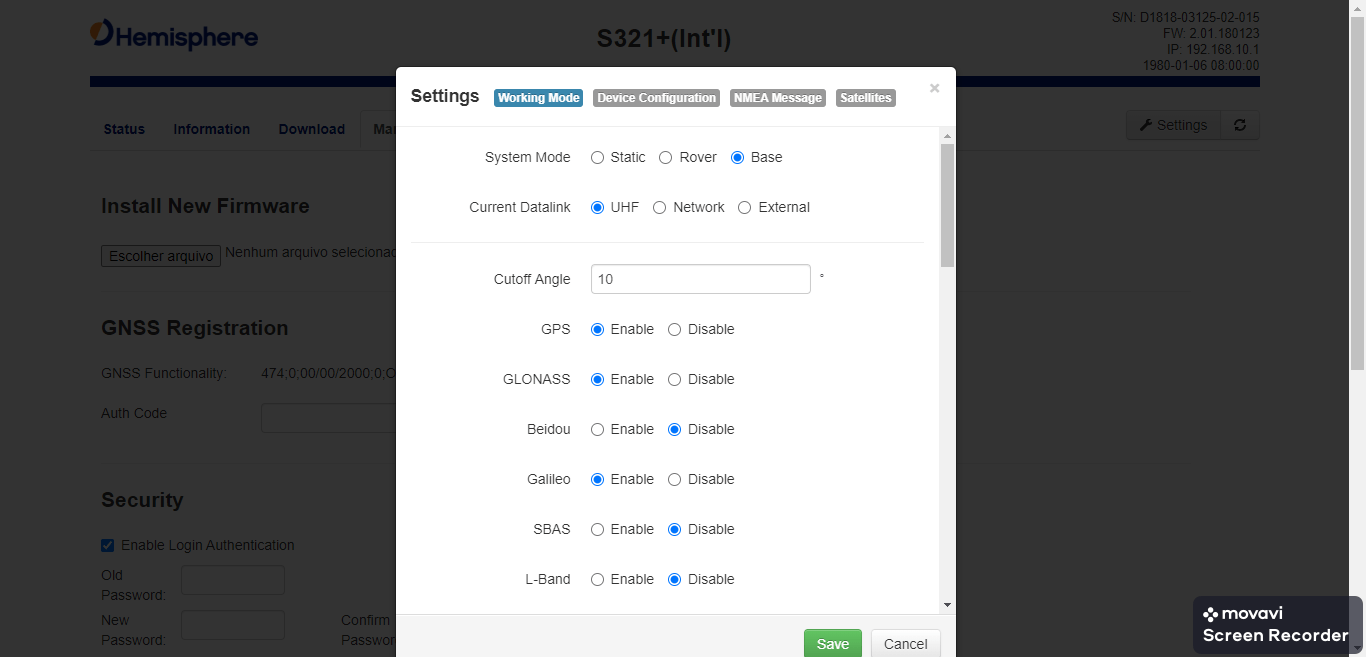Click the Cancel button
1366x657 pixels.
[x=906, y=644]
